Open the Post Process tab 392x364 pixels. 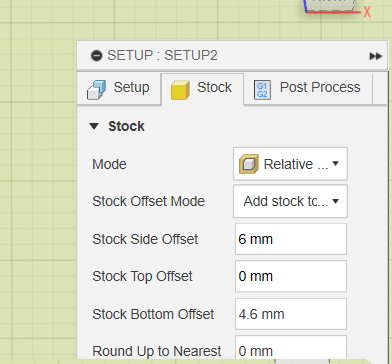click(308, 89)
